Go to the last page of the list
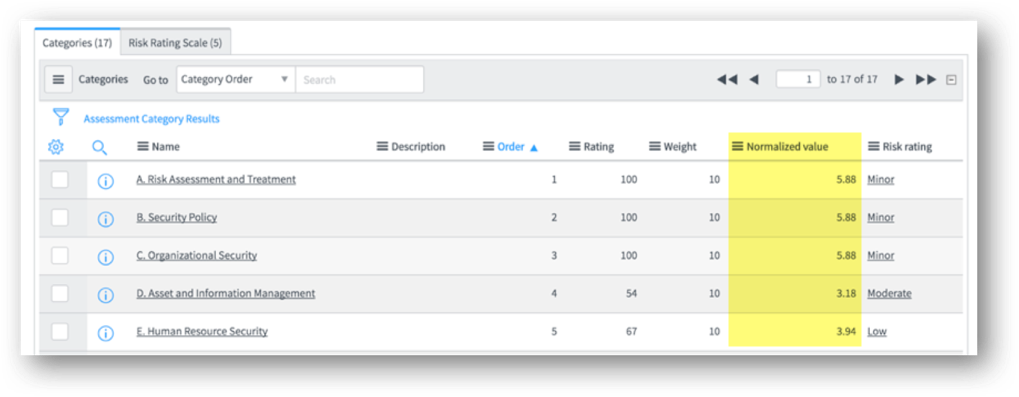Viewport: 1019px width, 397px height. (x=926, y=79)
